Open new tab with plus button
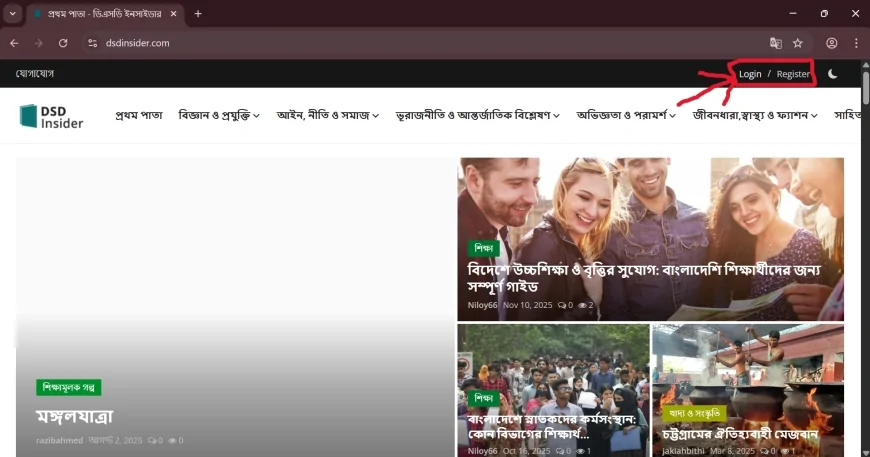Screen dimensions: 870x457 pos(198,14)
